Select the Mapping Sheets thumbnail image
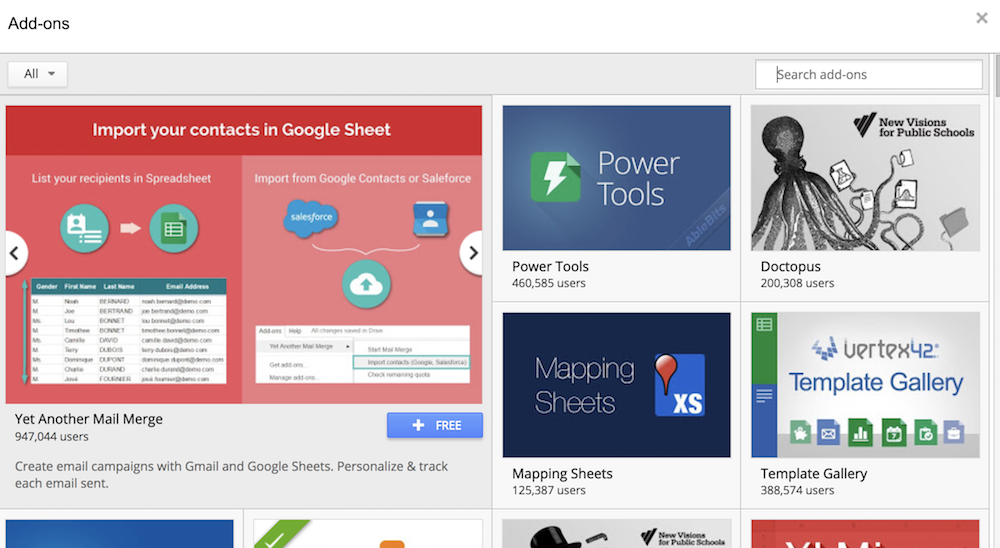The image size is (1000, 548). [x=616, y=385]
